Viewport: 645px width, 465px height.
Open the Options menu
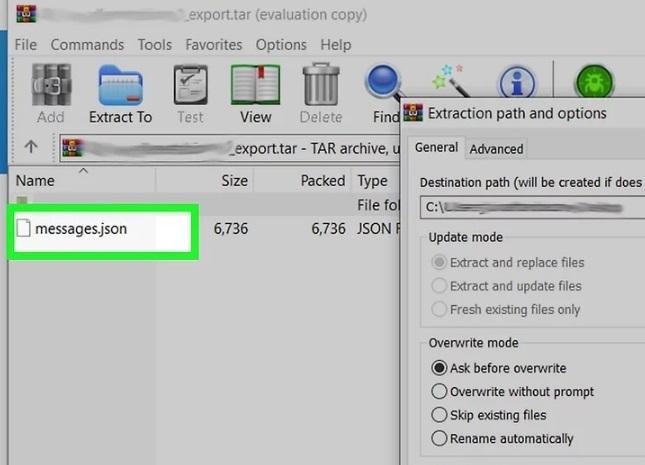[281, 44]
